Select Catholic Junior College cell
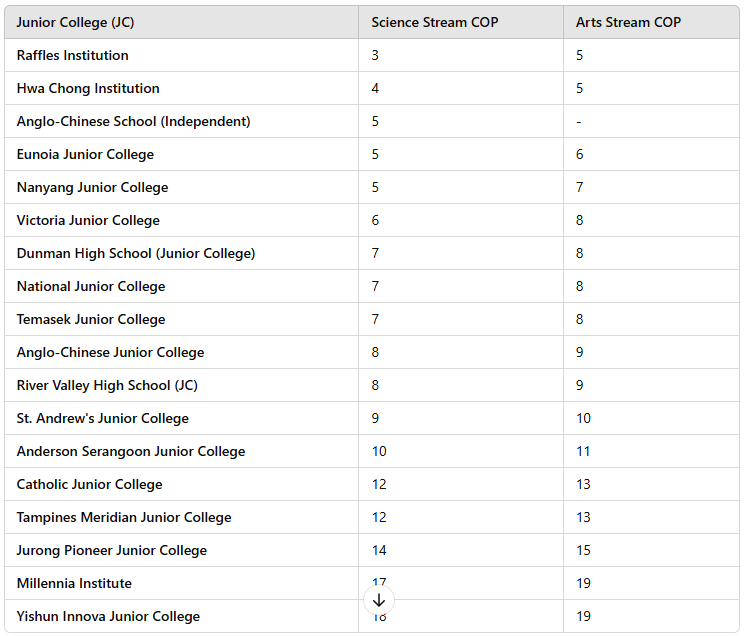The width and height of the screenshot is (746, 636). (x=89, y=484)
